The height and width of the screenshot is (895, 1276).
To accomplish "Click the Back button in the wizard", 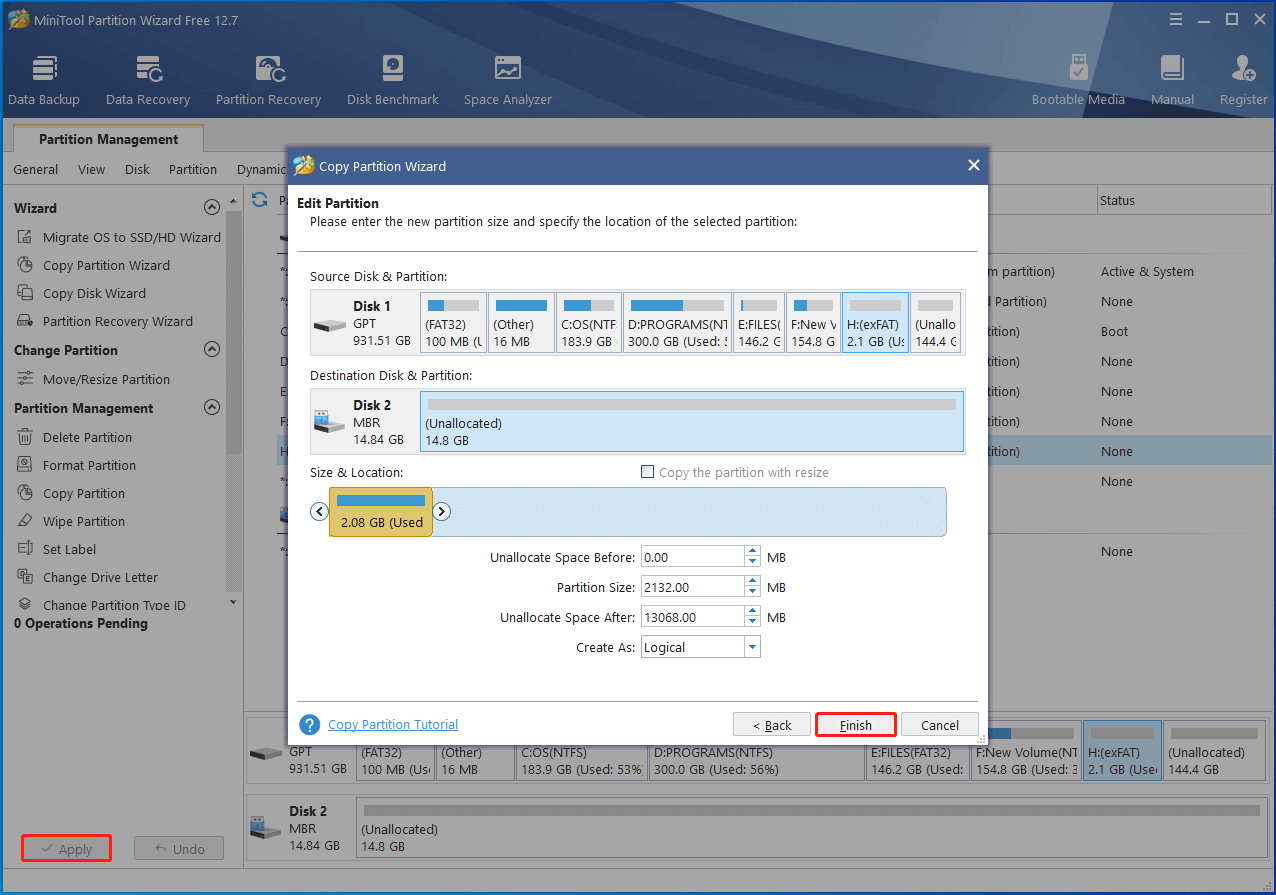I will coord(772,725).
